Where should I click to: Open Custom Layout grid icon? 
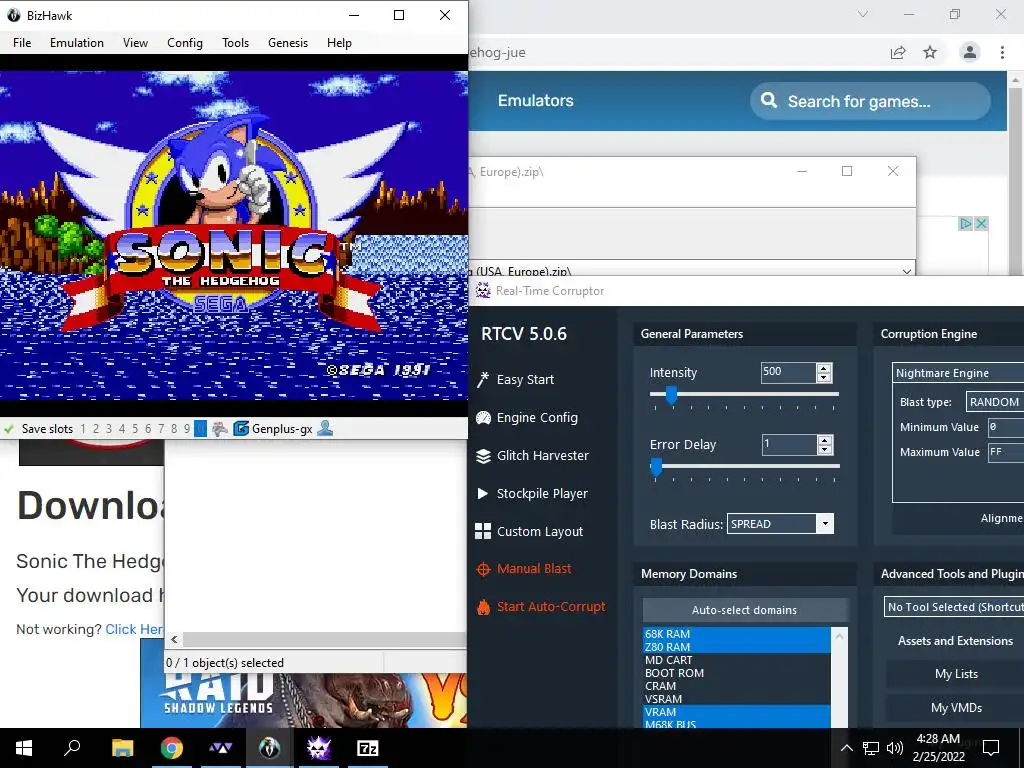(x=483, y=532)
